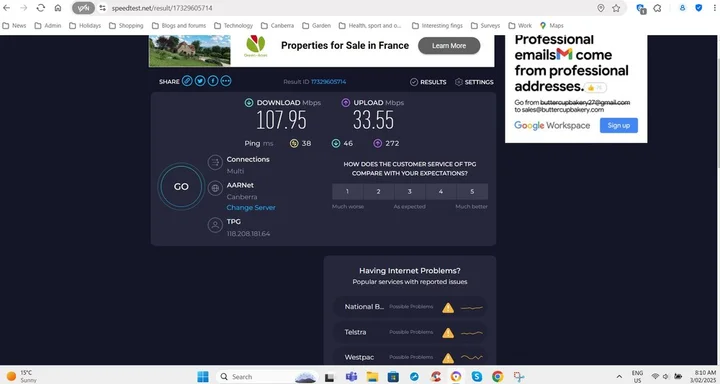Image resolution: width=720 pixels, height=384 pixels.
Task: Open Telstra reported issues row
Action: pos(410,332)
